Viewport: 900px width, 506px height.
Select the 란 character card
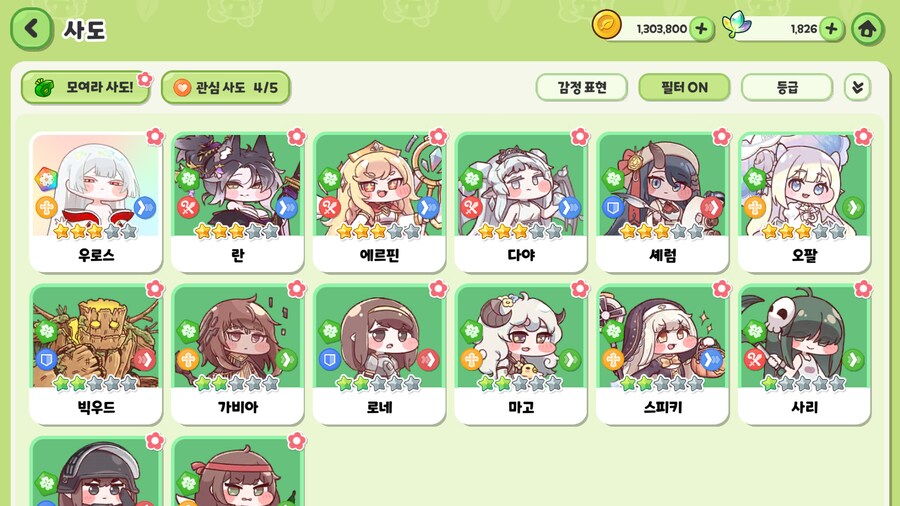tap(238, 202)
